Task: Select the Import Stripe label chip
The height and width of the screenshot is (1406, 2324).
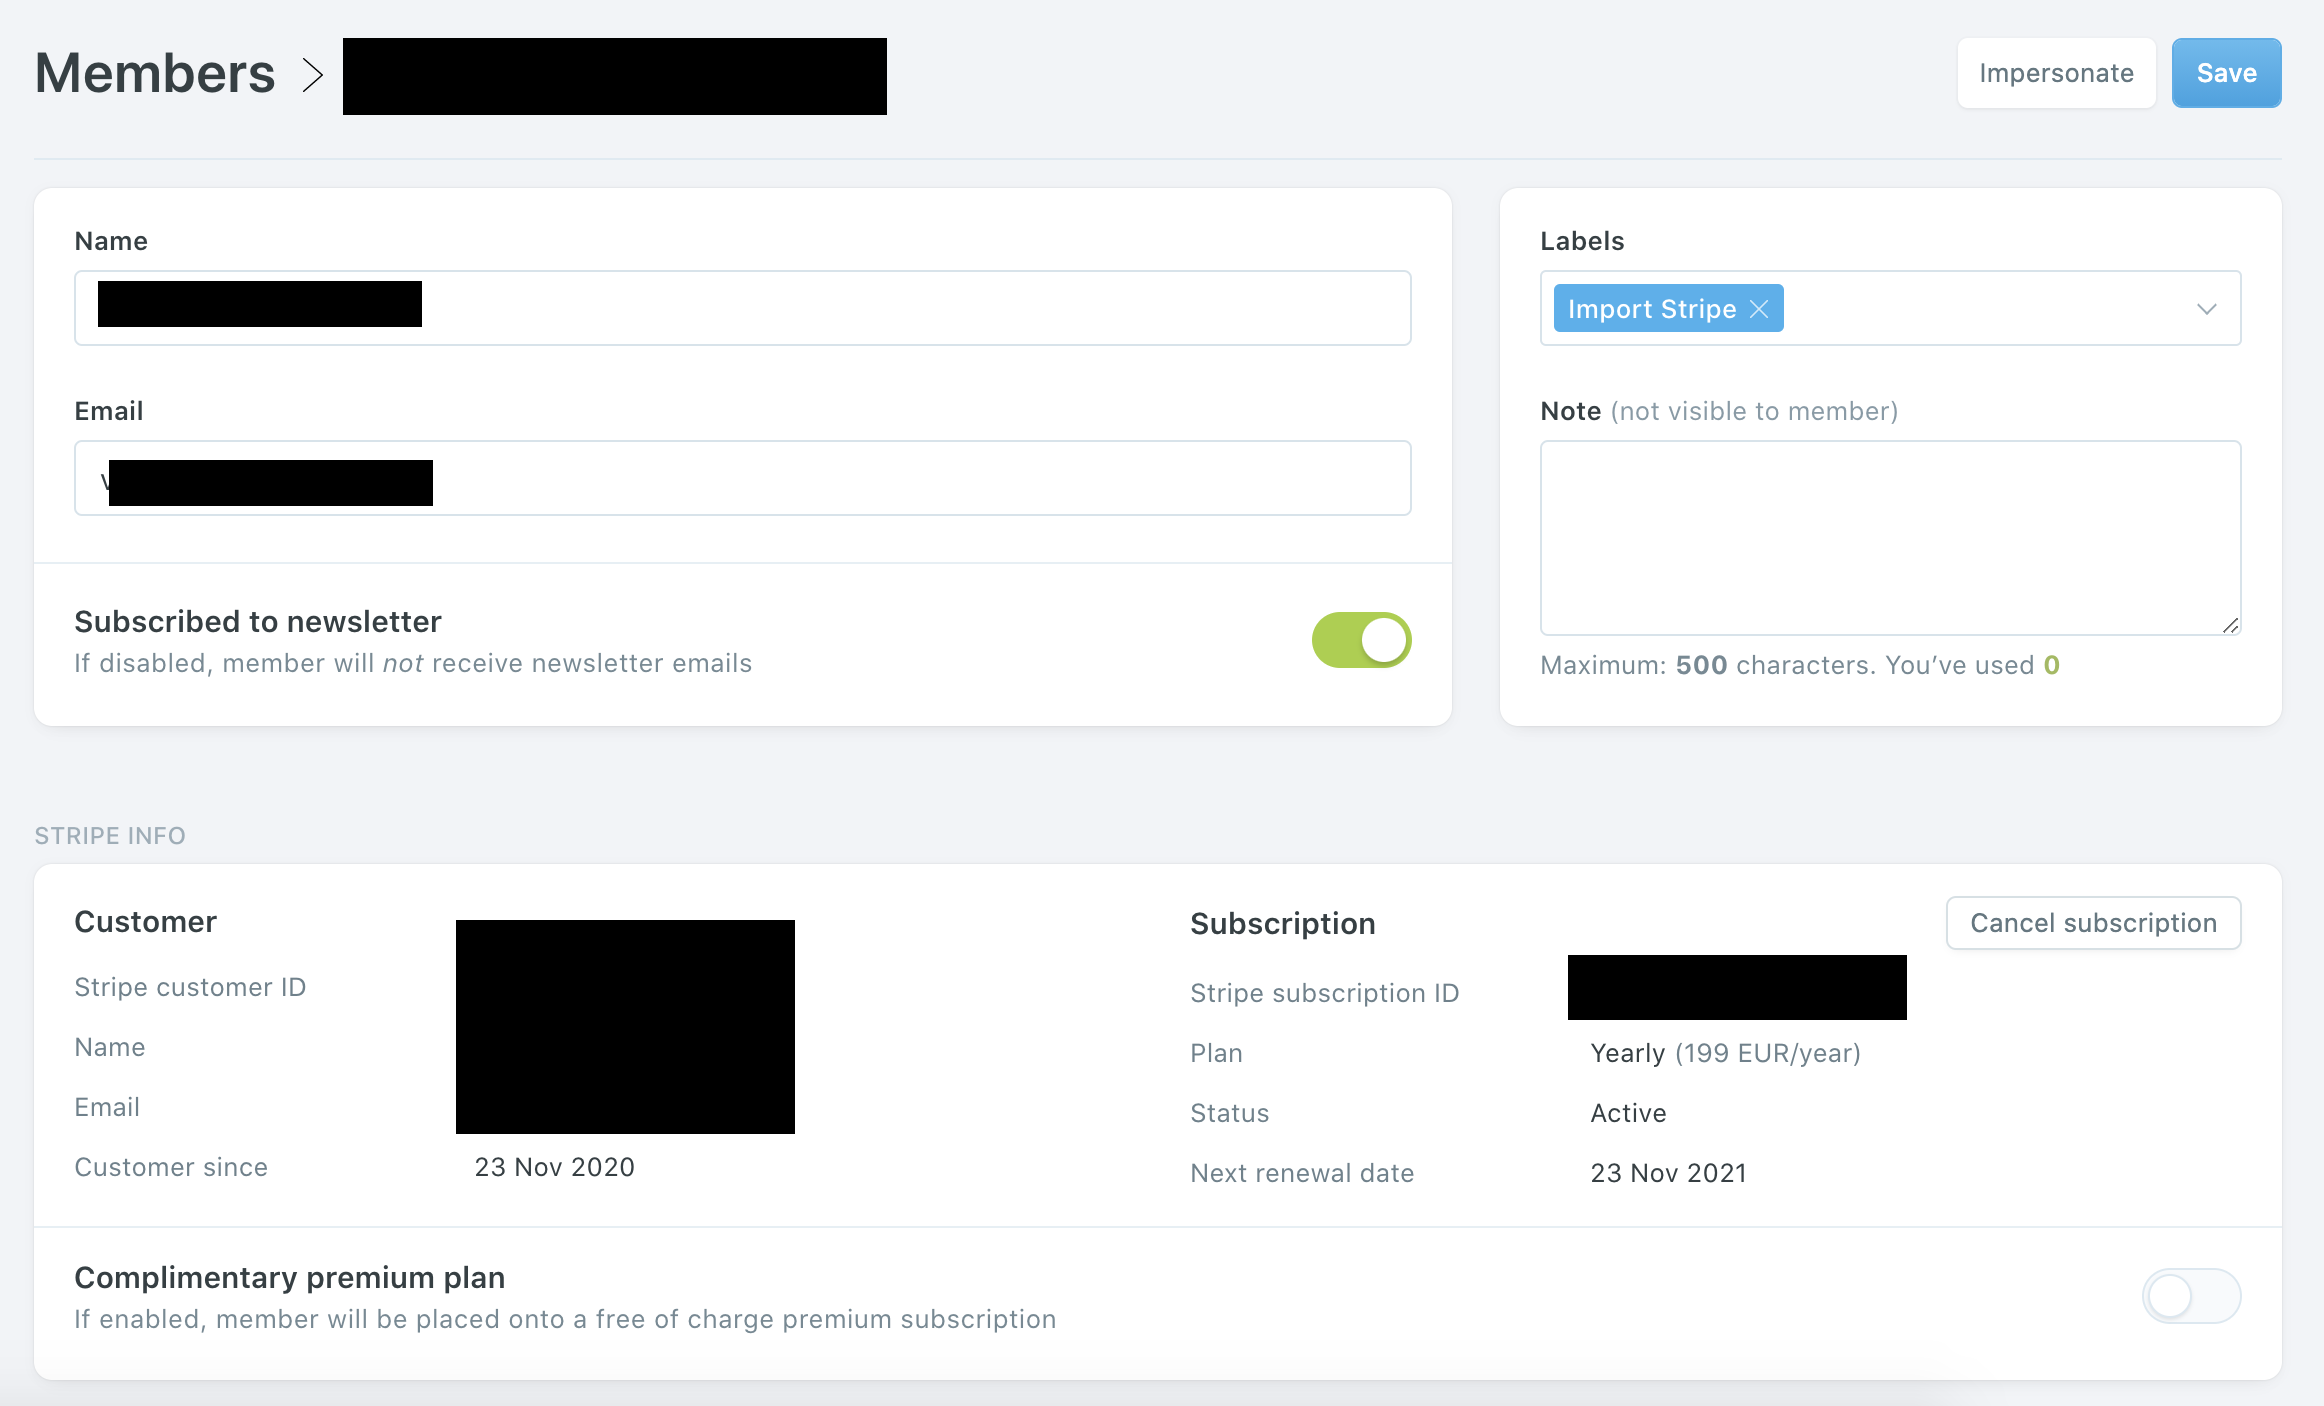Action: click(1651, 309)
